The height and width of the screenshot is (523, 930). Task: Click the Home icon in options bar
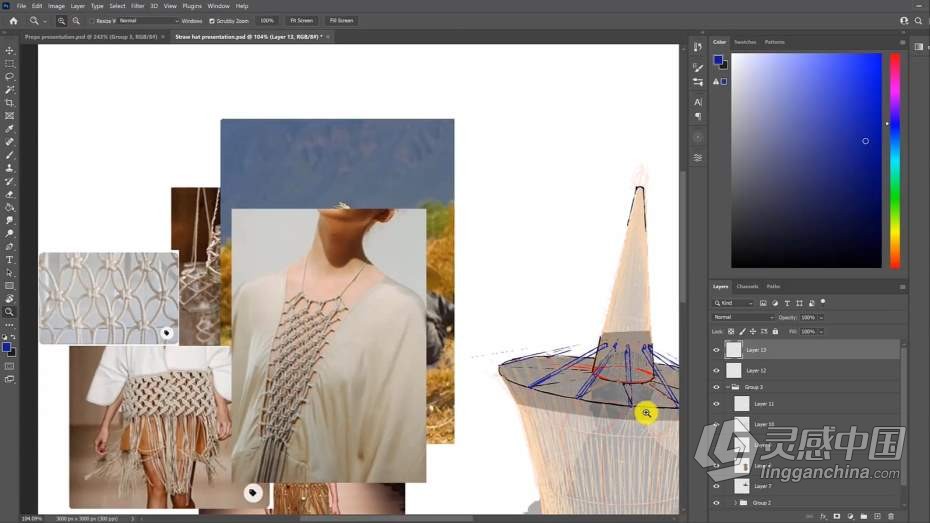click(10, 20)
